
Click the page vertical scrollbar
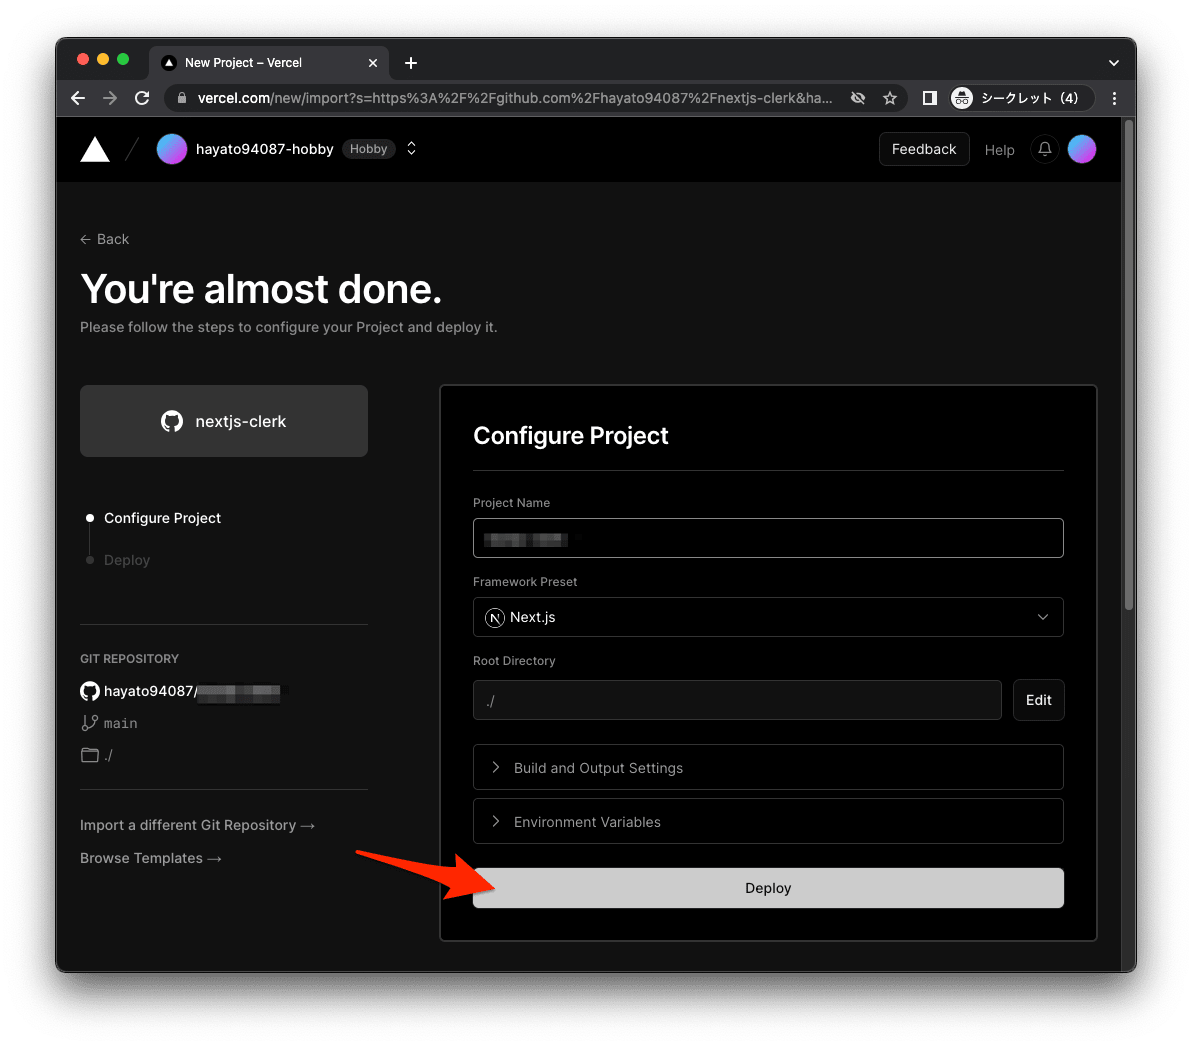point(1129,365)
